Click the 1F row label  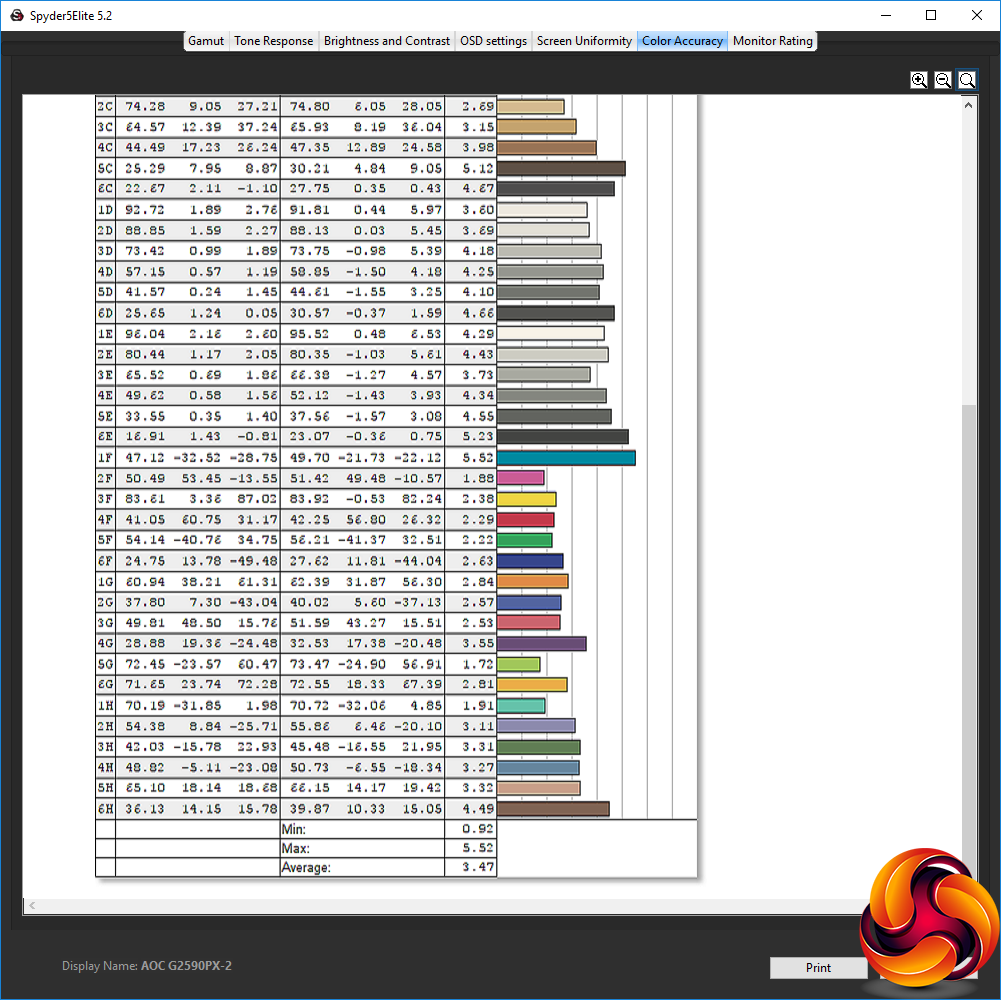point(105,458)
